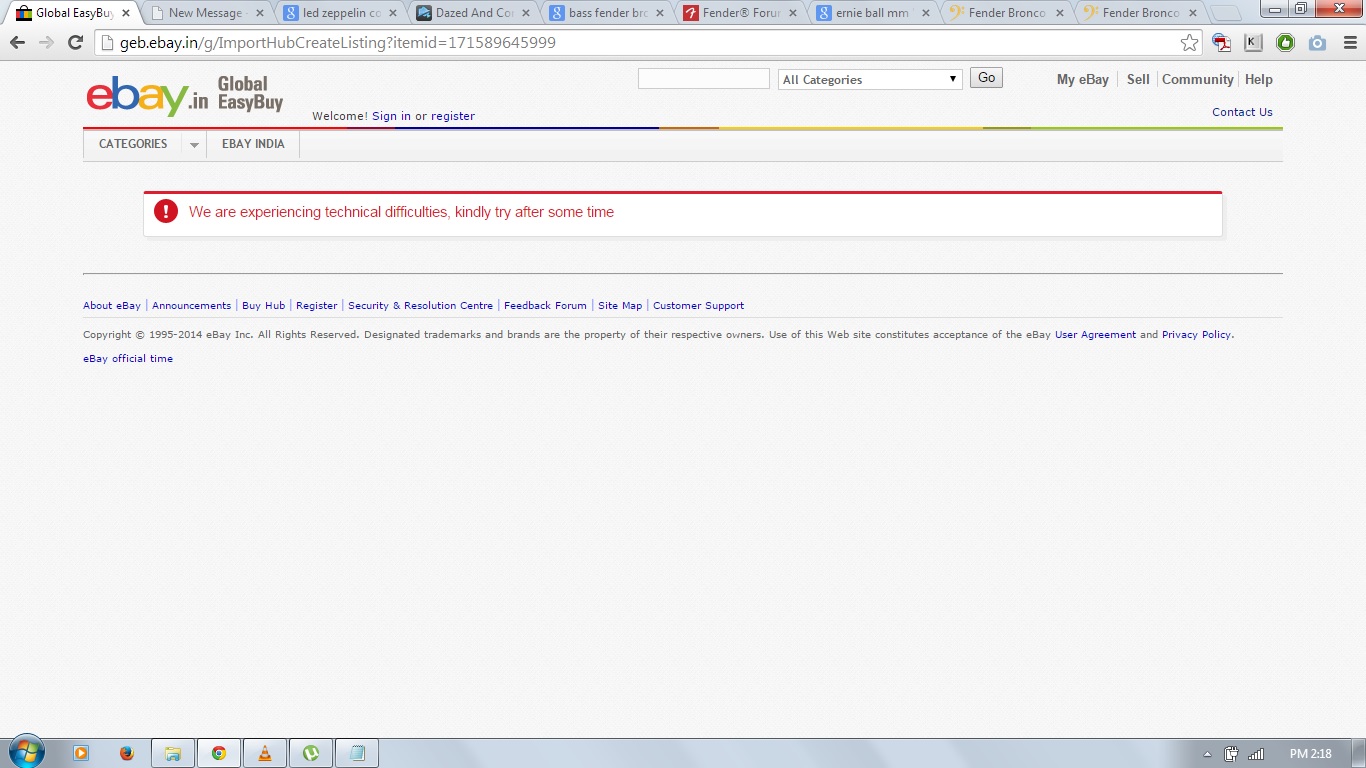Open the Chrome hamburger menu
The width and height of the screenshot is (1366, 768).
tap(1349, 43)
